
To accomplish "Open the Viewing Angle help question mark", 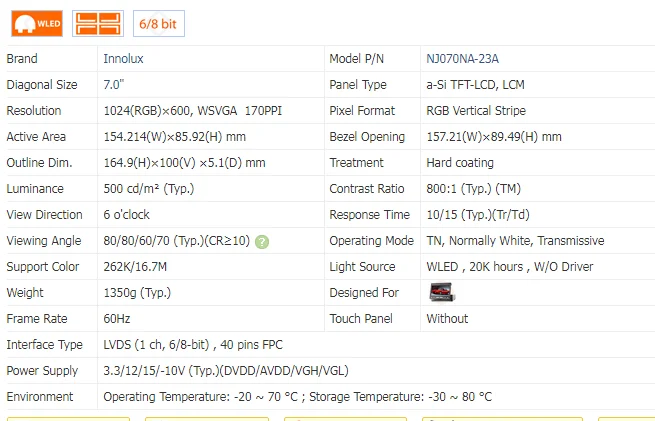I will [x=262, y=242].
